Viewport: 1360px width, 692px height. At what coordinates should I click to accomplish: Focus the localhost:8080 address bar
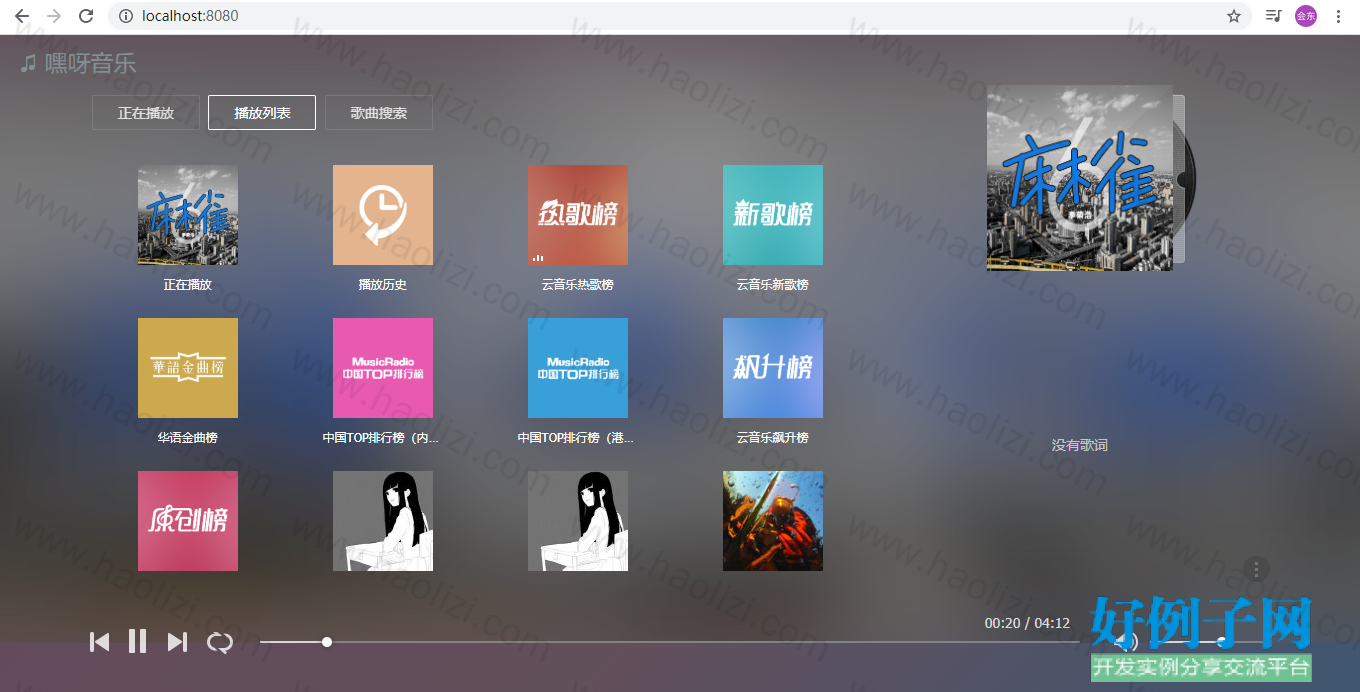(x=680, y=16)
